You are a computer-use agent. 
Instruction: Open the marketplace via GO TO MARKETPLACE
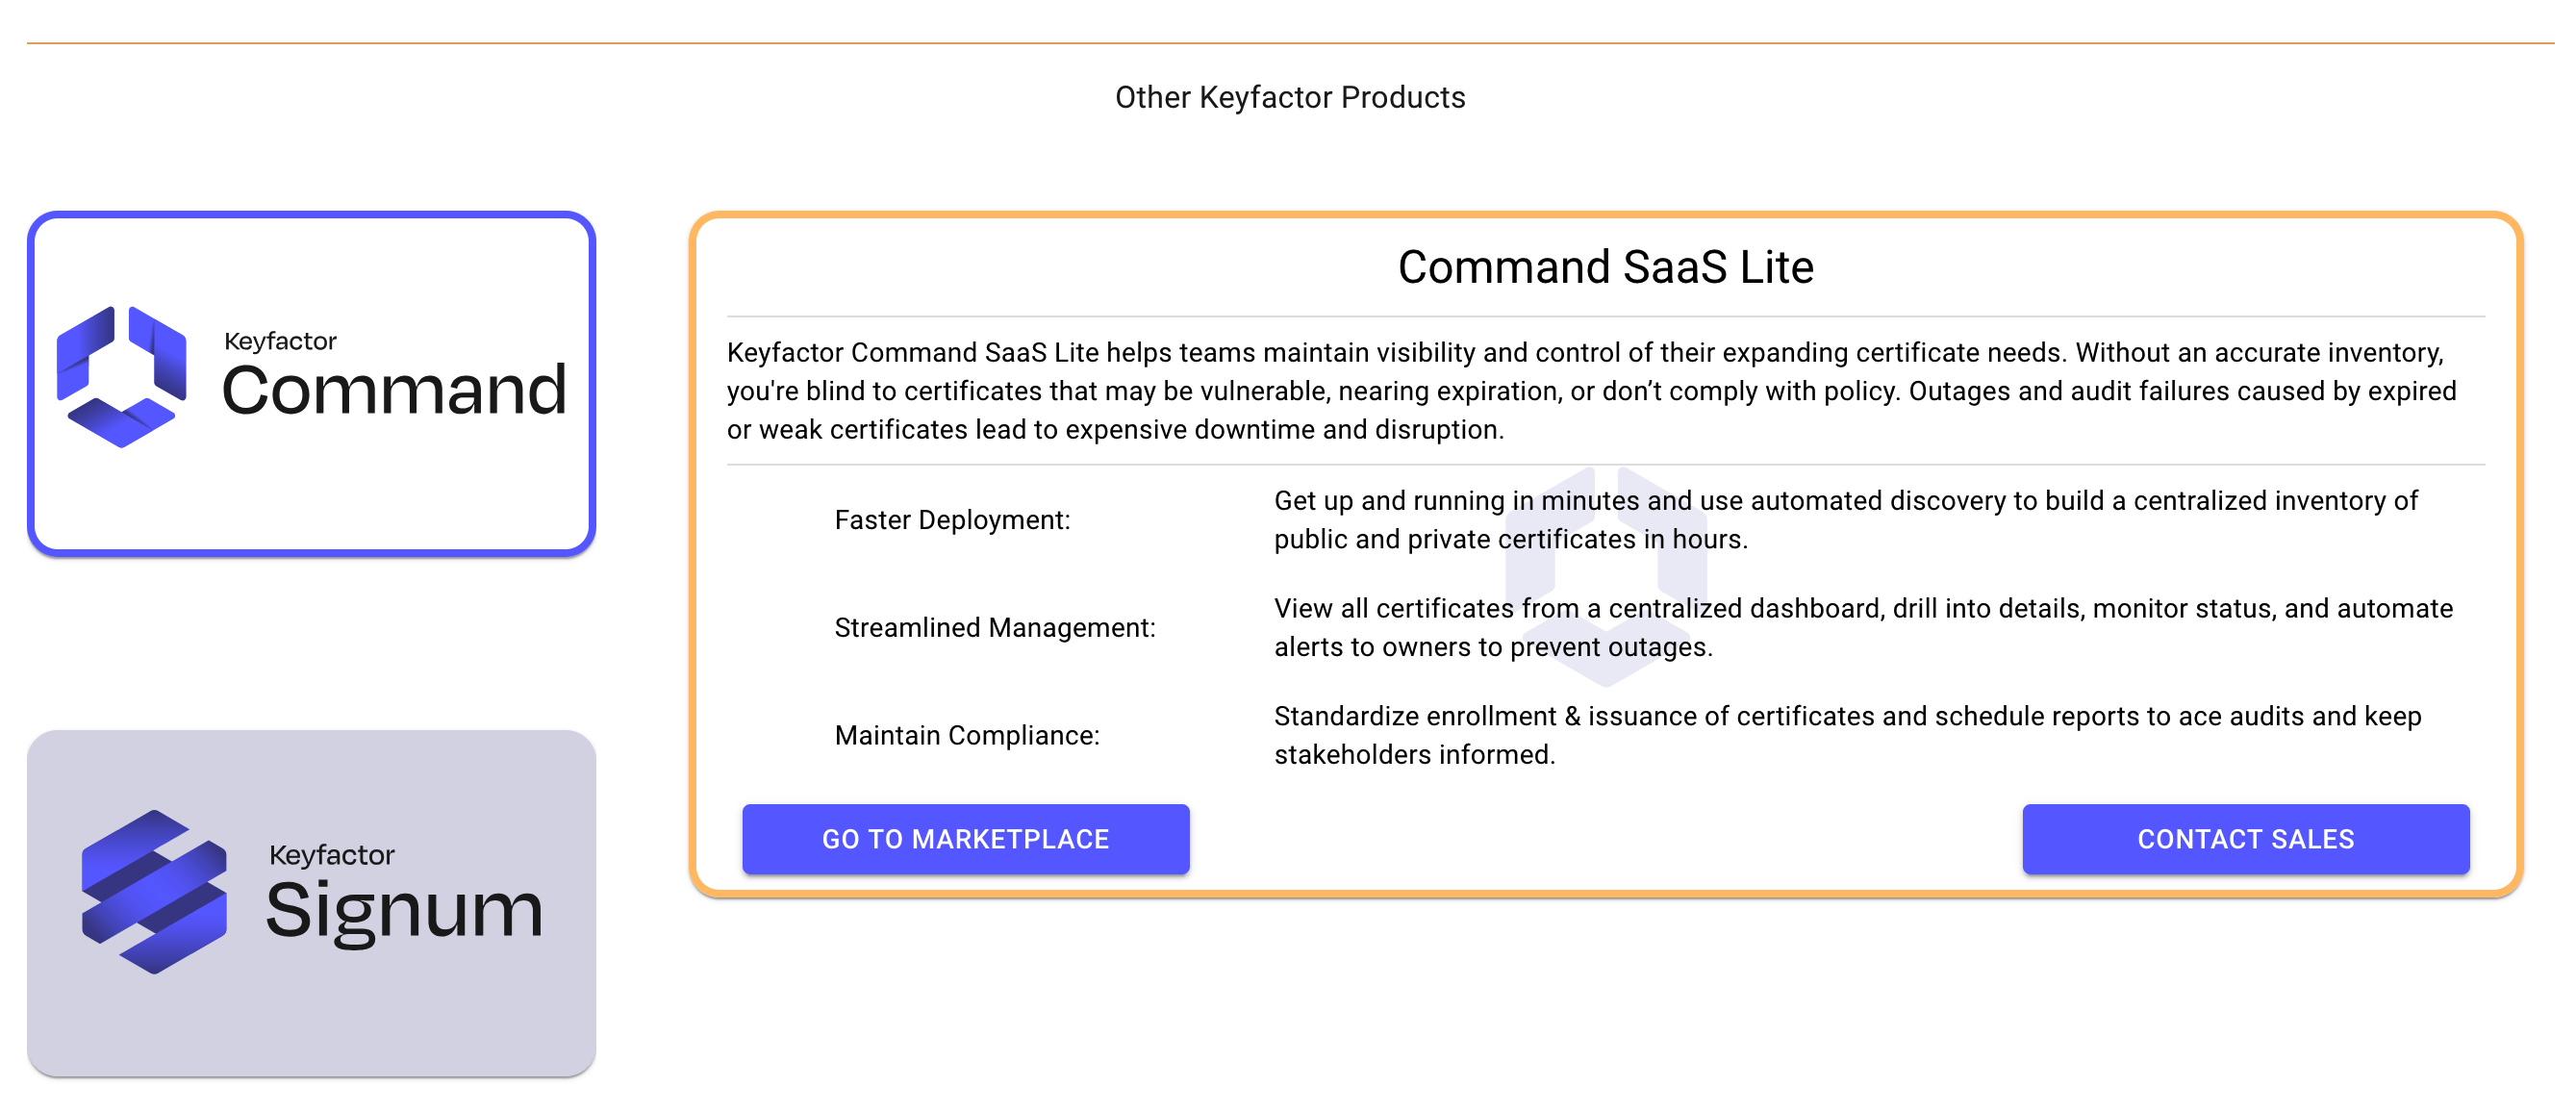coord(965,839)
